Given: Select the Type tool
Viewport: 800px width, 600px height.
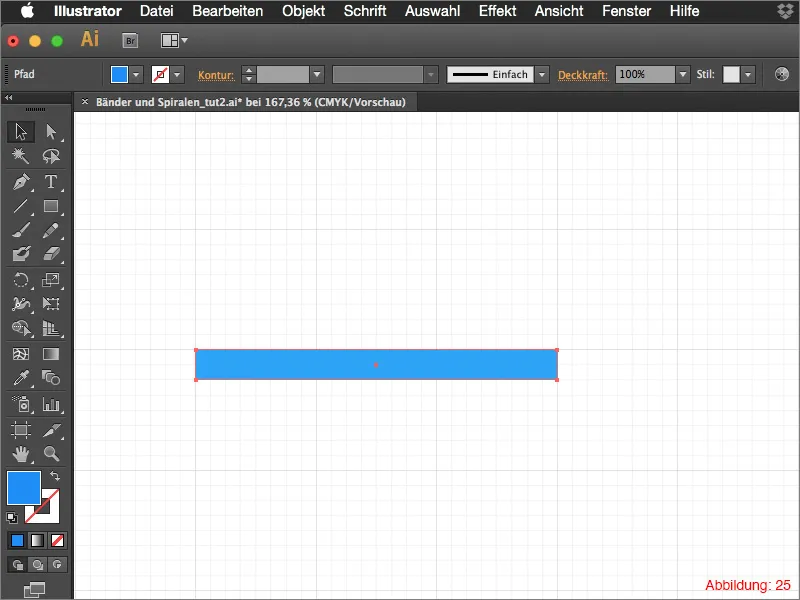Looking at the screenshot, I should click(x=51, y=182).
